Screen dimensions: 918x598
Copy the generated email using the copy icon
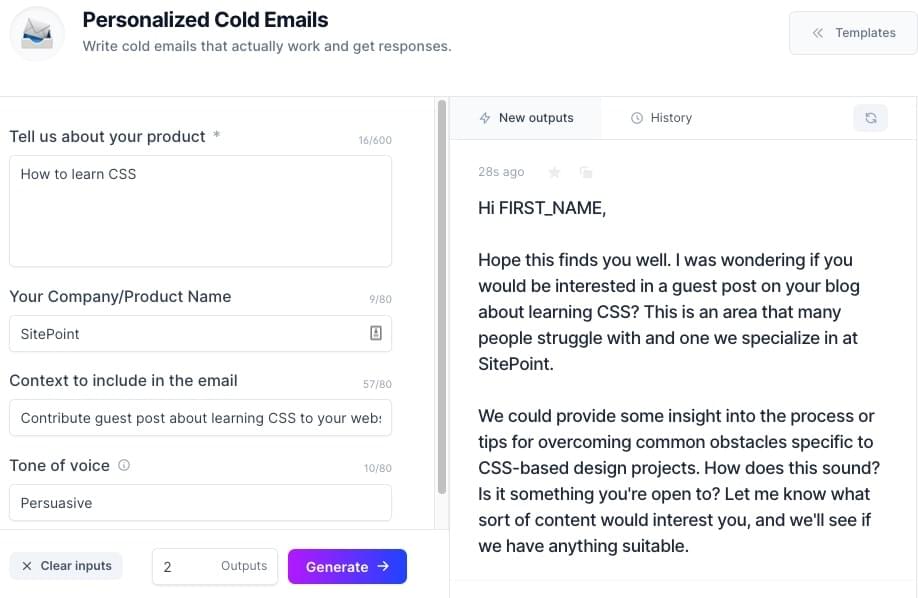(586, 172)
